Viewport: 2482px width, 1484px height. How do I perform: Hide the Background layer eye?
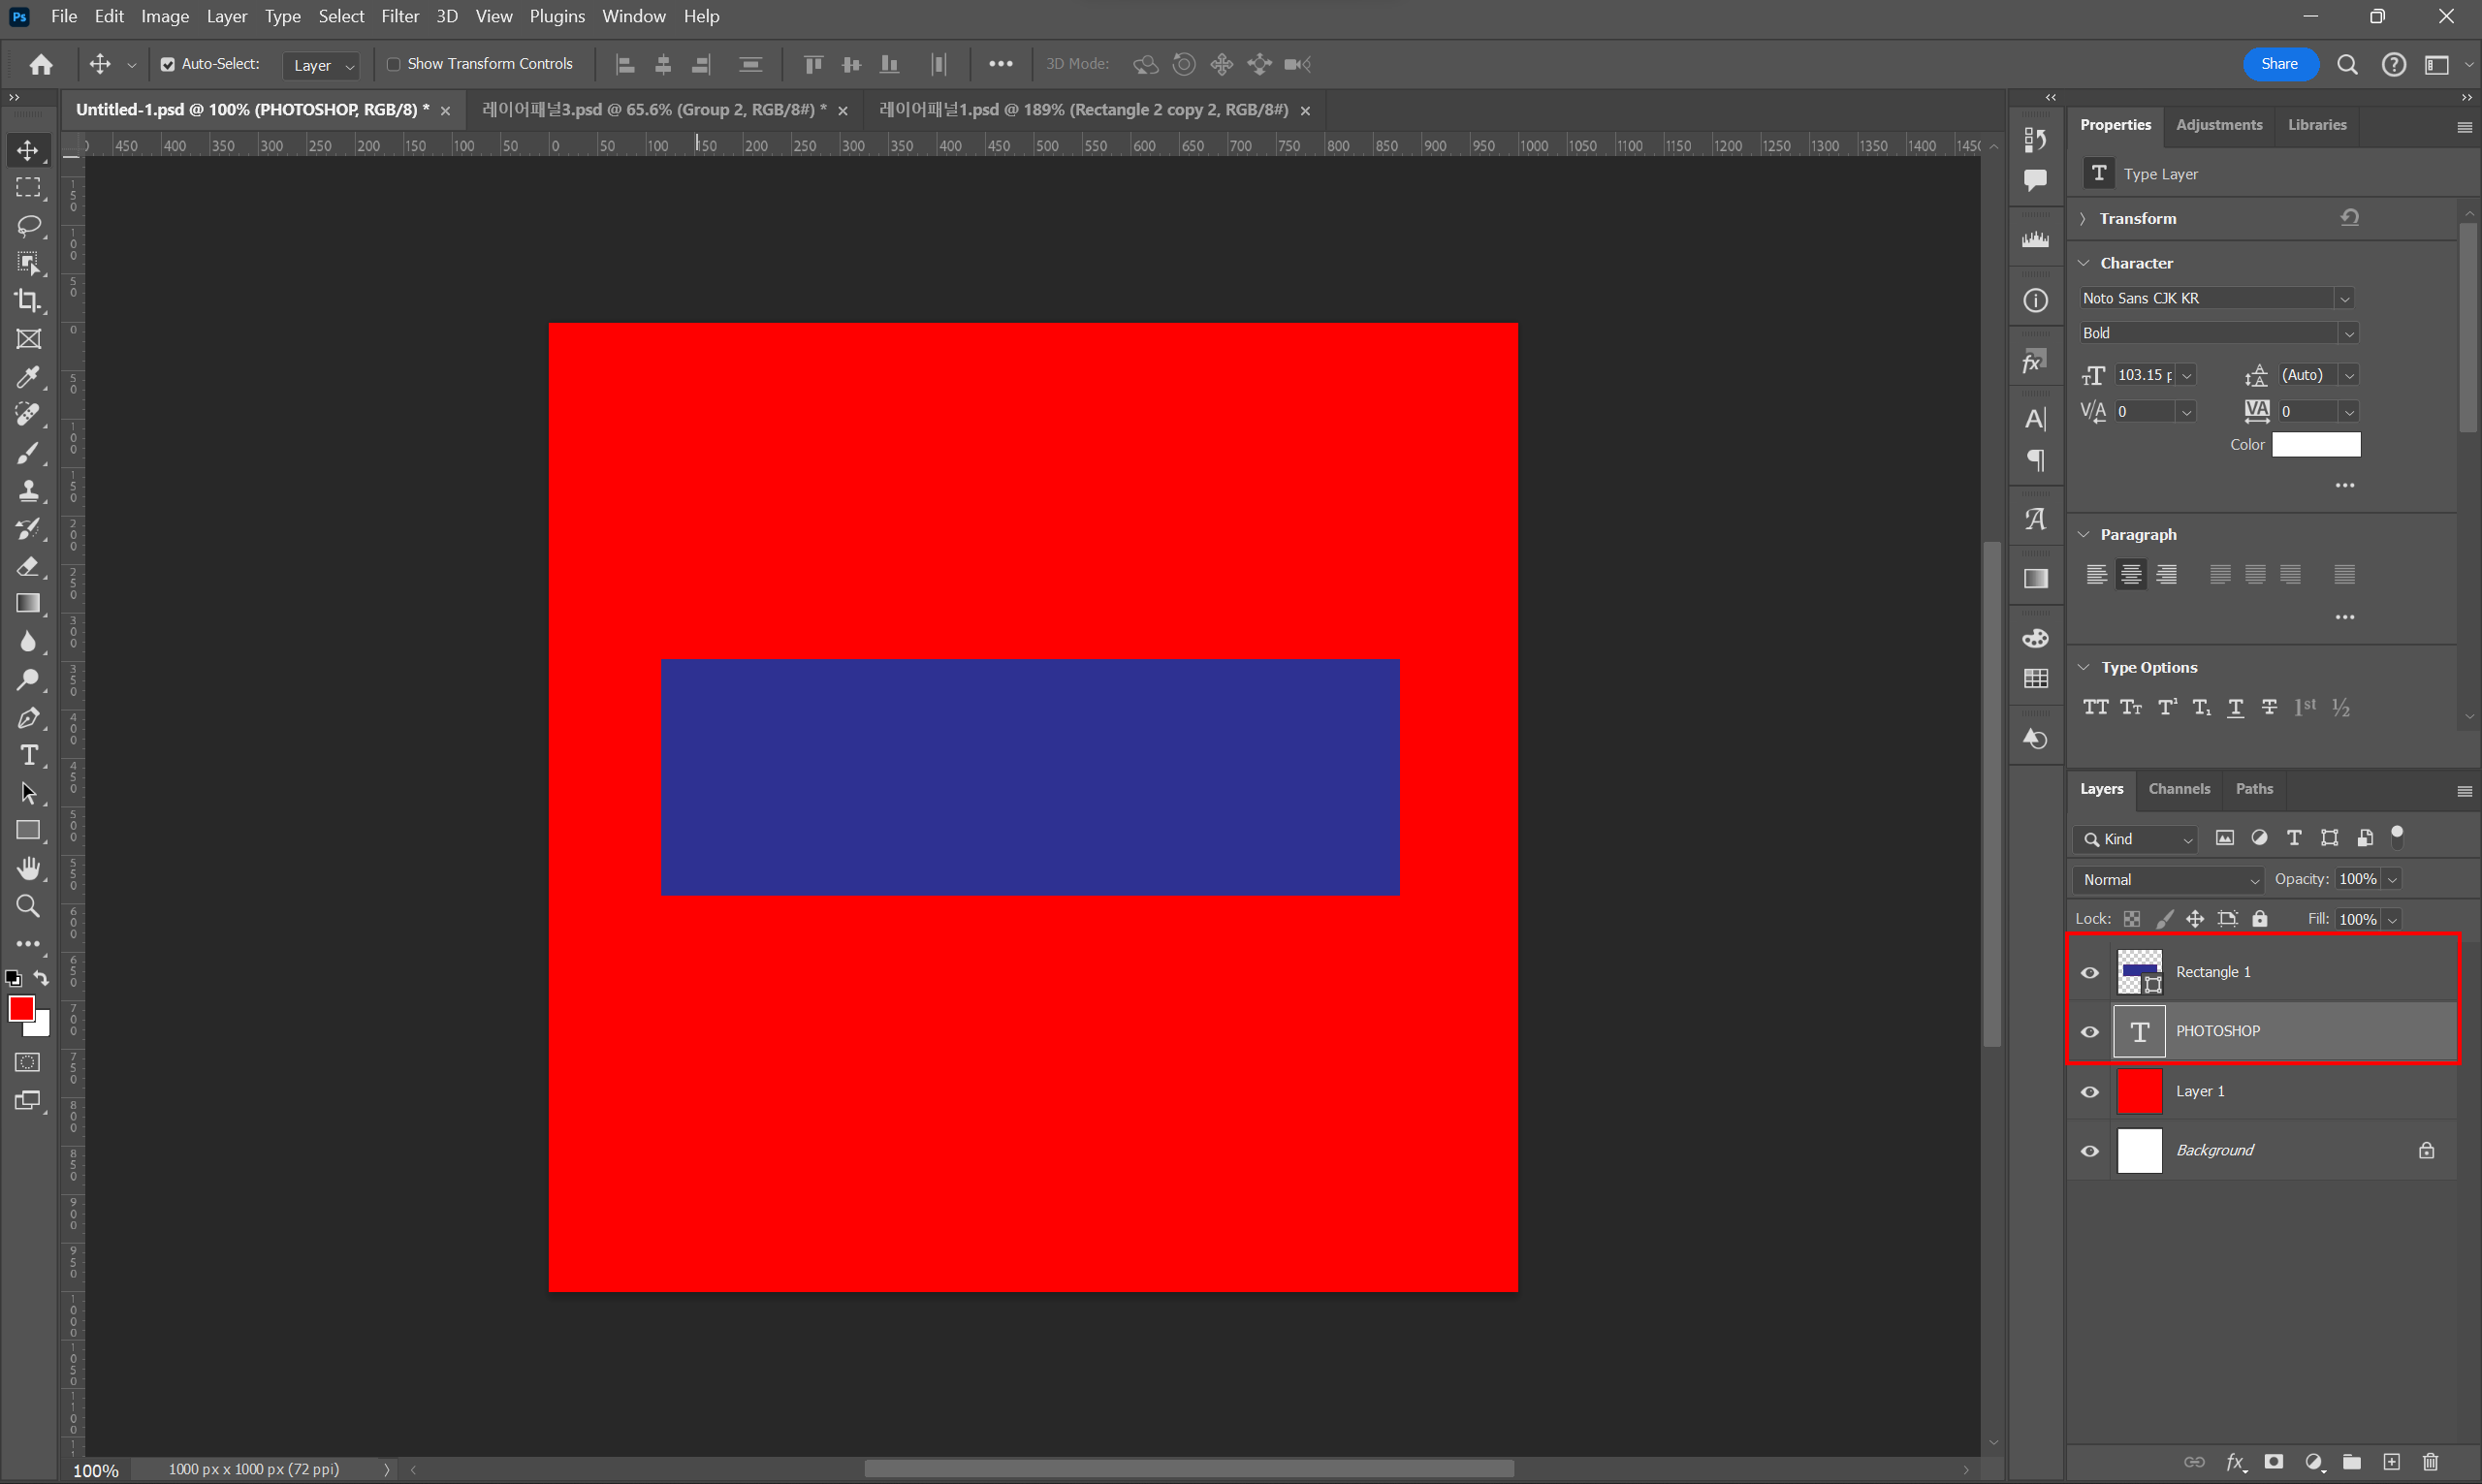[x=2089, y=1150]
